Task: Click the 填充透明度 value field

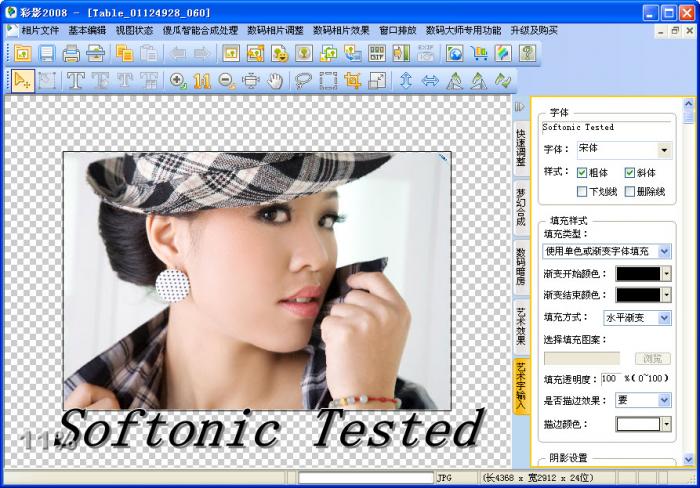Action: coord(611,379)
